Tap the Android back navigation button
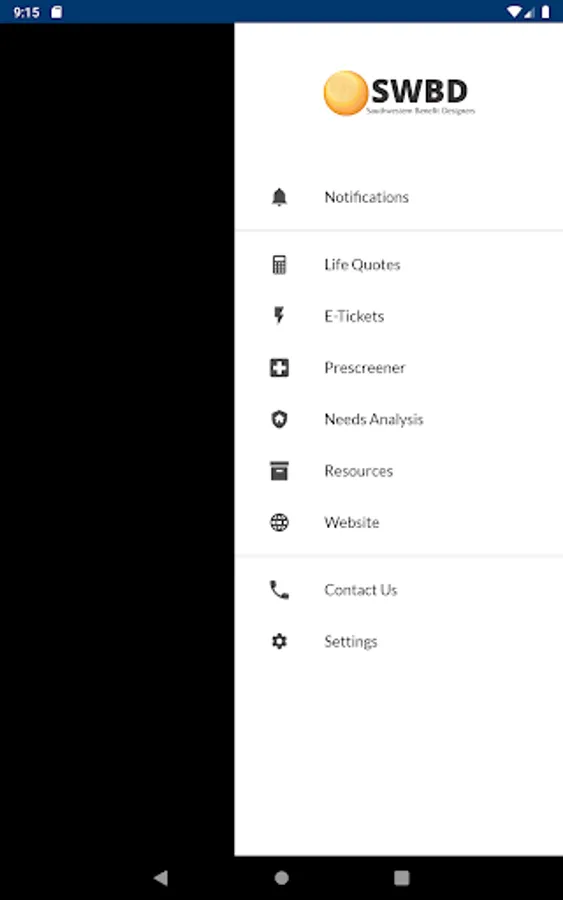Viewport: 563px width, 900px height. click(161, 878)
